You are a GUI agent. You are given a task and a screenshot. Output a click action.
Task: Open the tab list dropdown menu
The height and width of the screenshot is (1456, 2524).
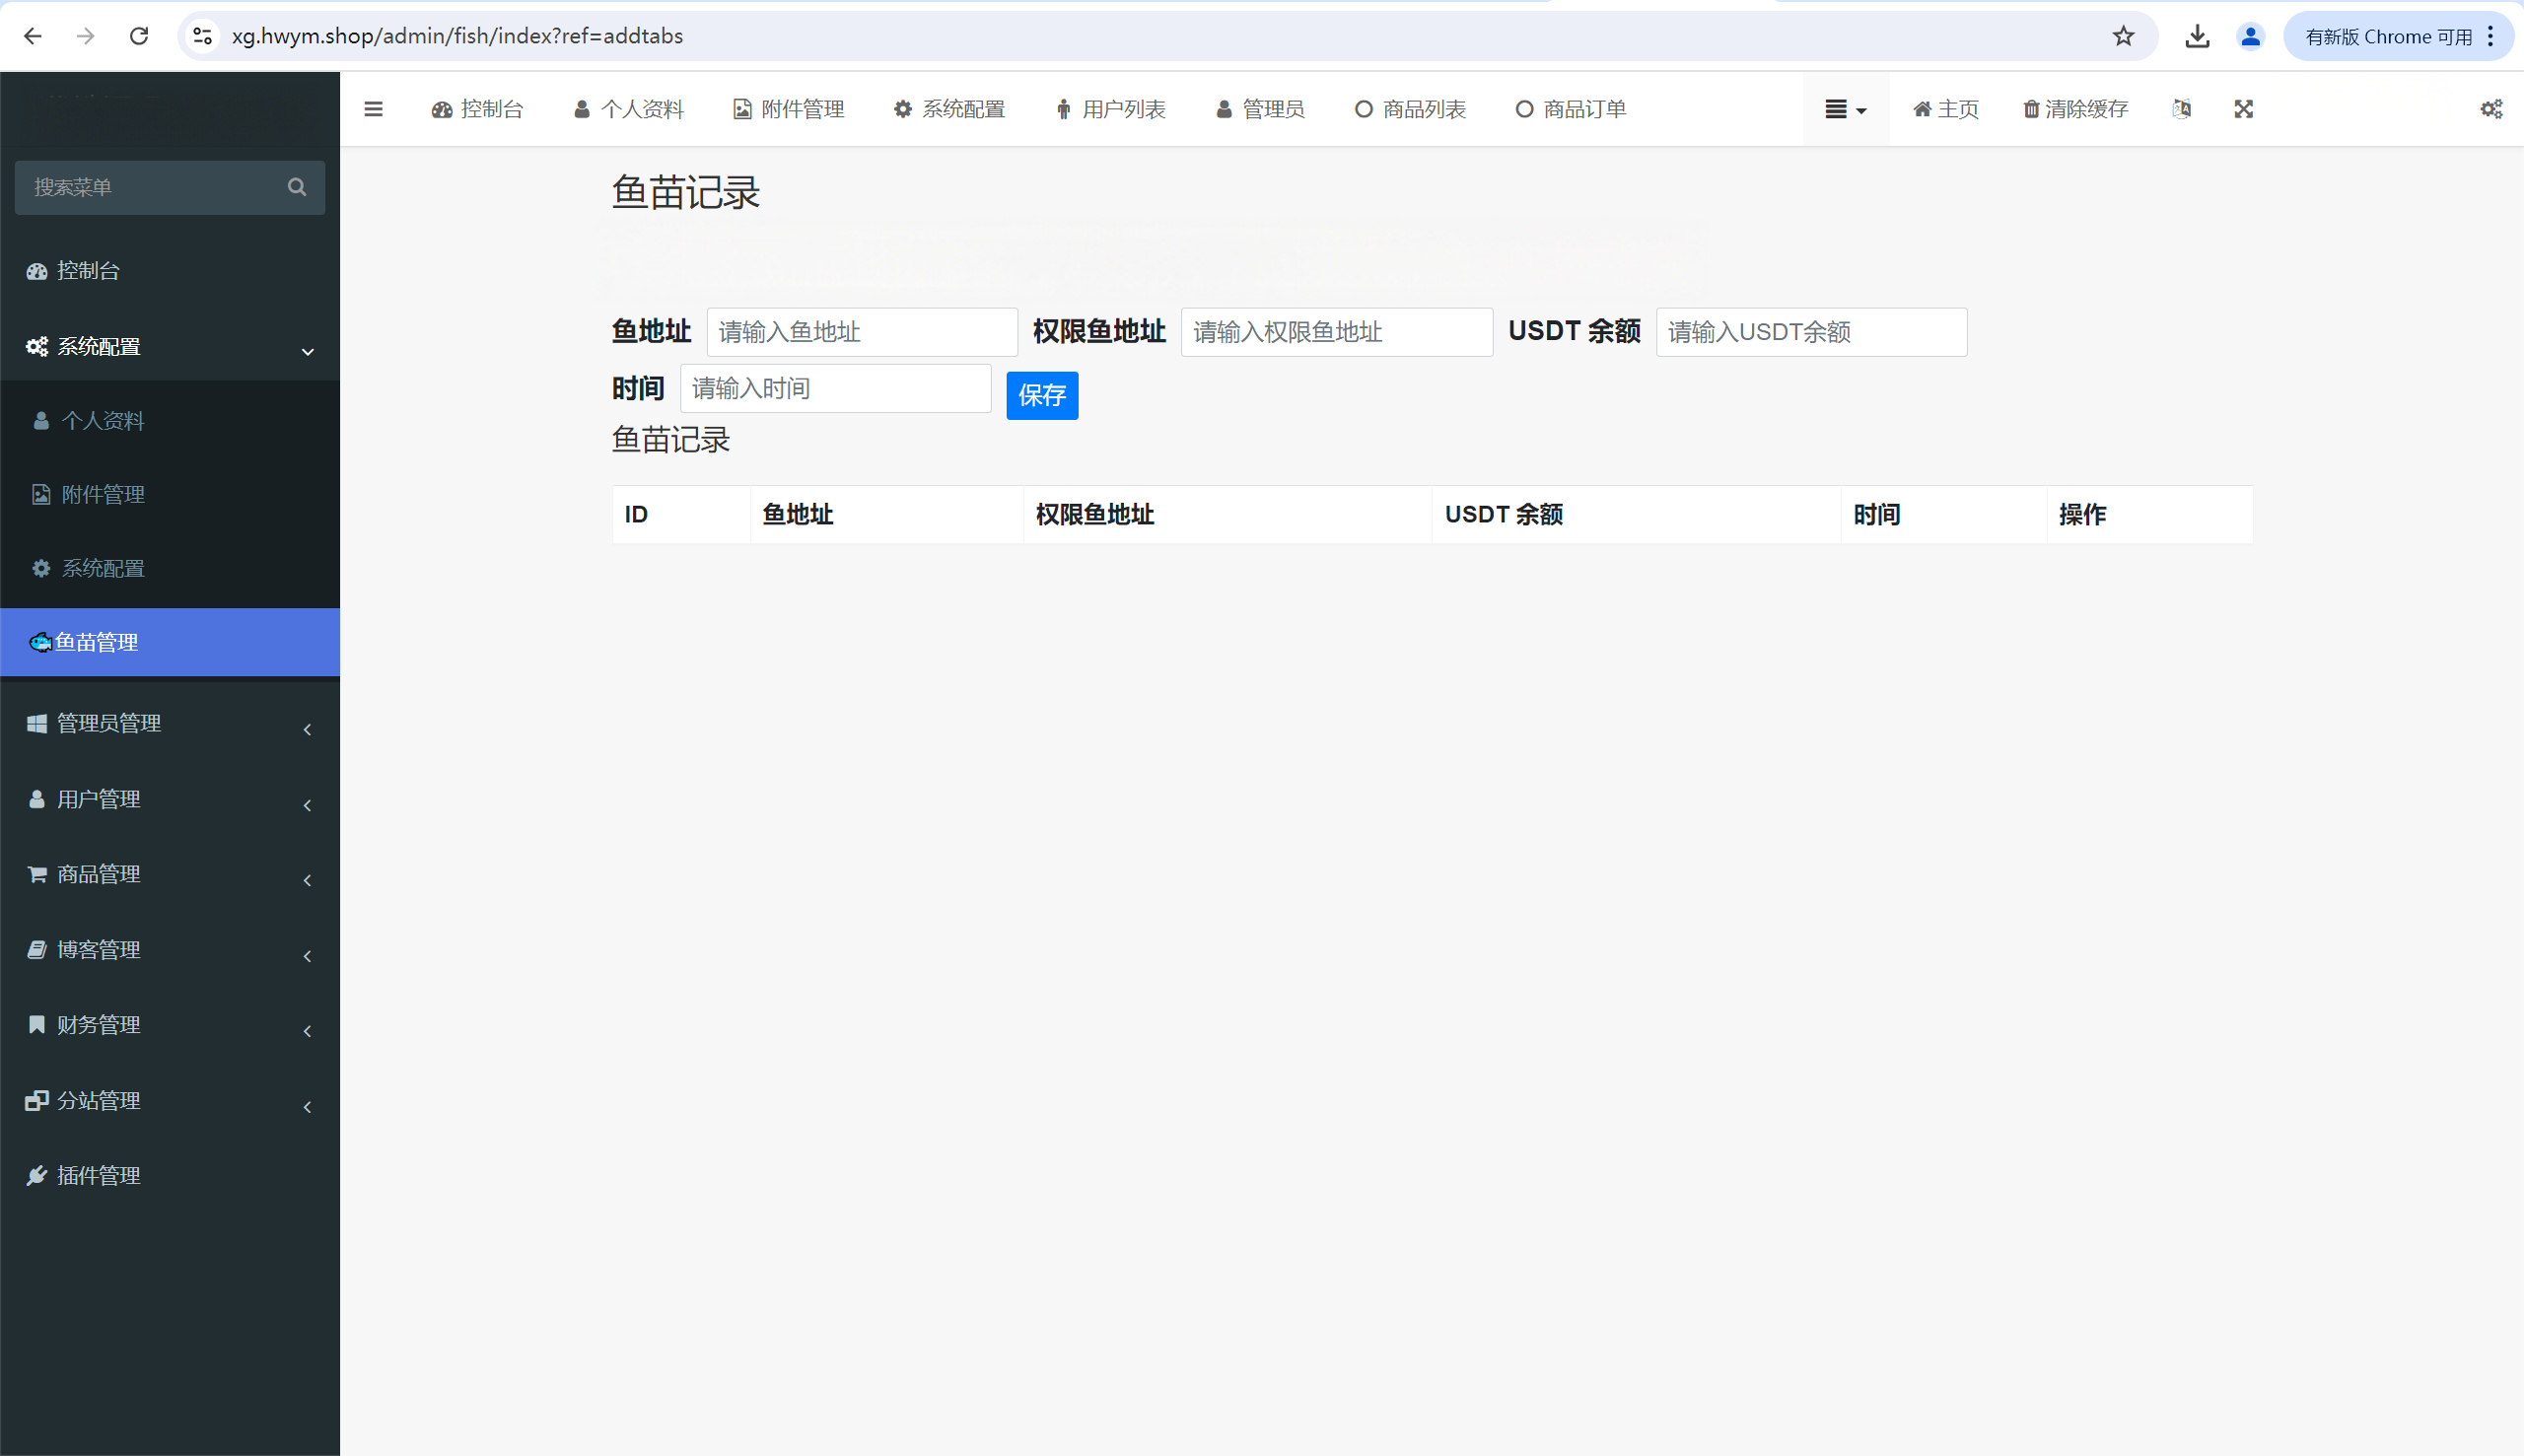point(1845,109)
